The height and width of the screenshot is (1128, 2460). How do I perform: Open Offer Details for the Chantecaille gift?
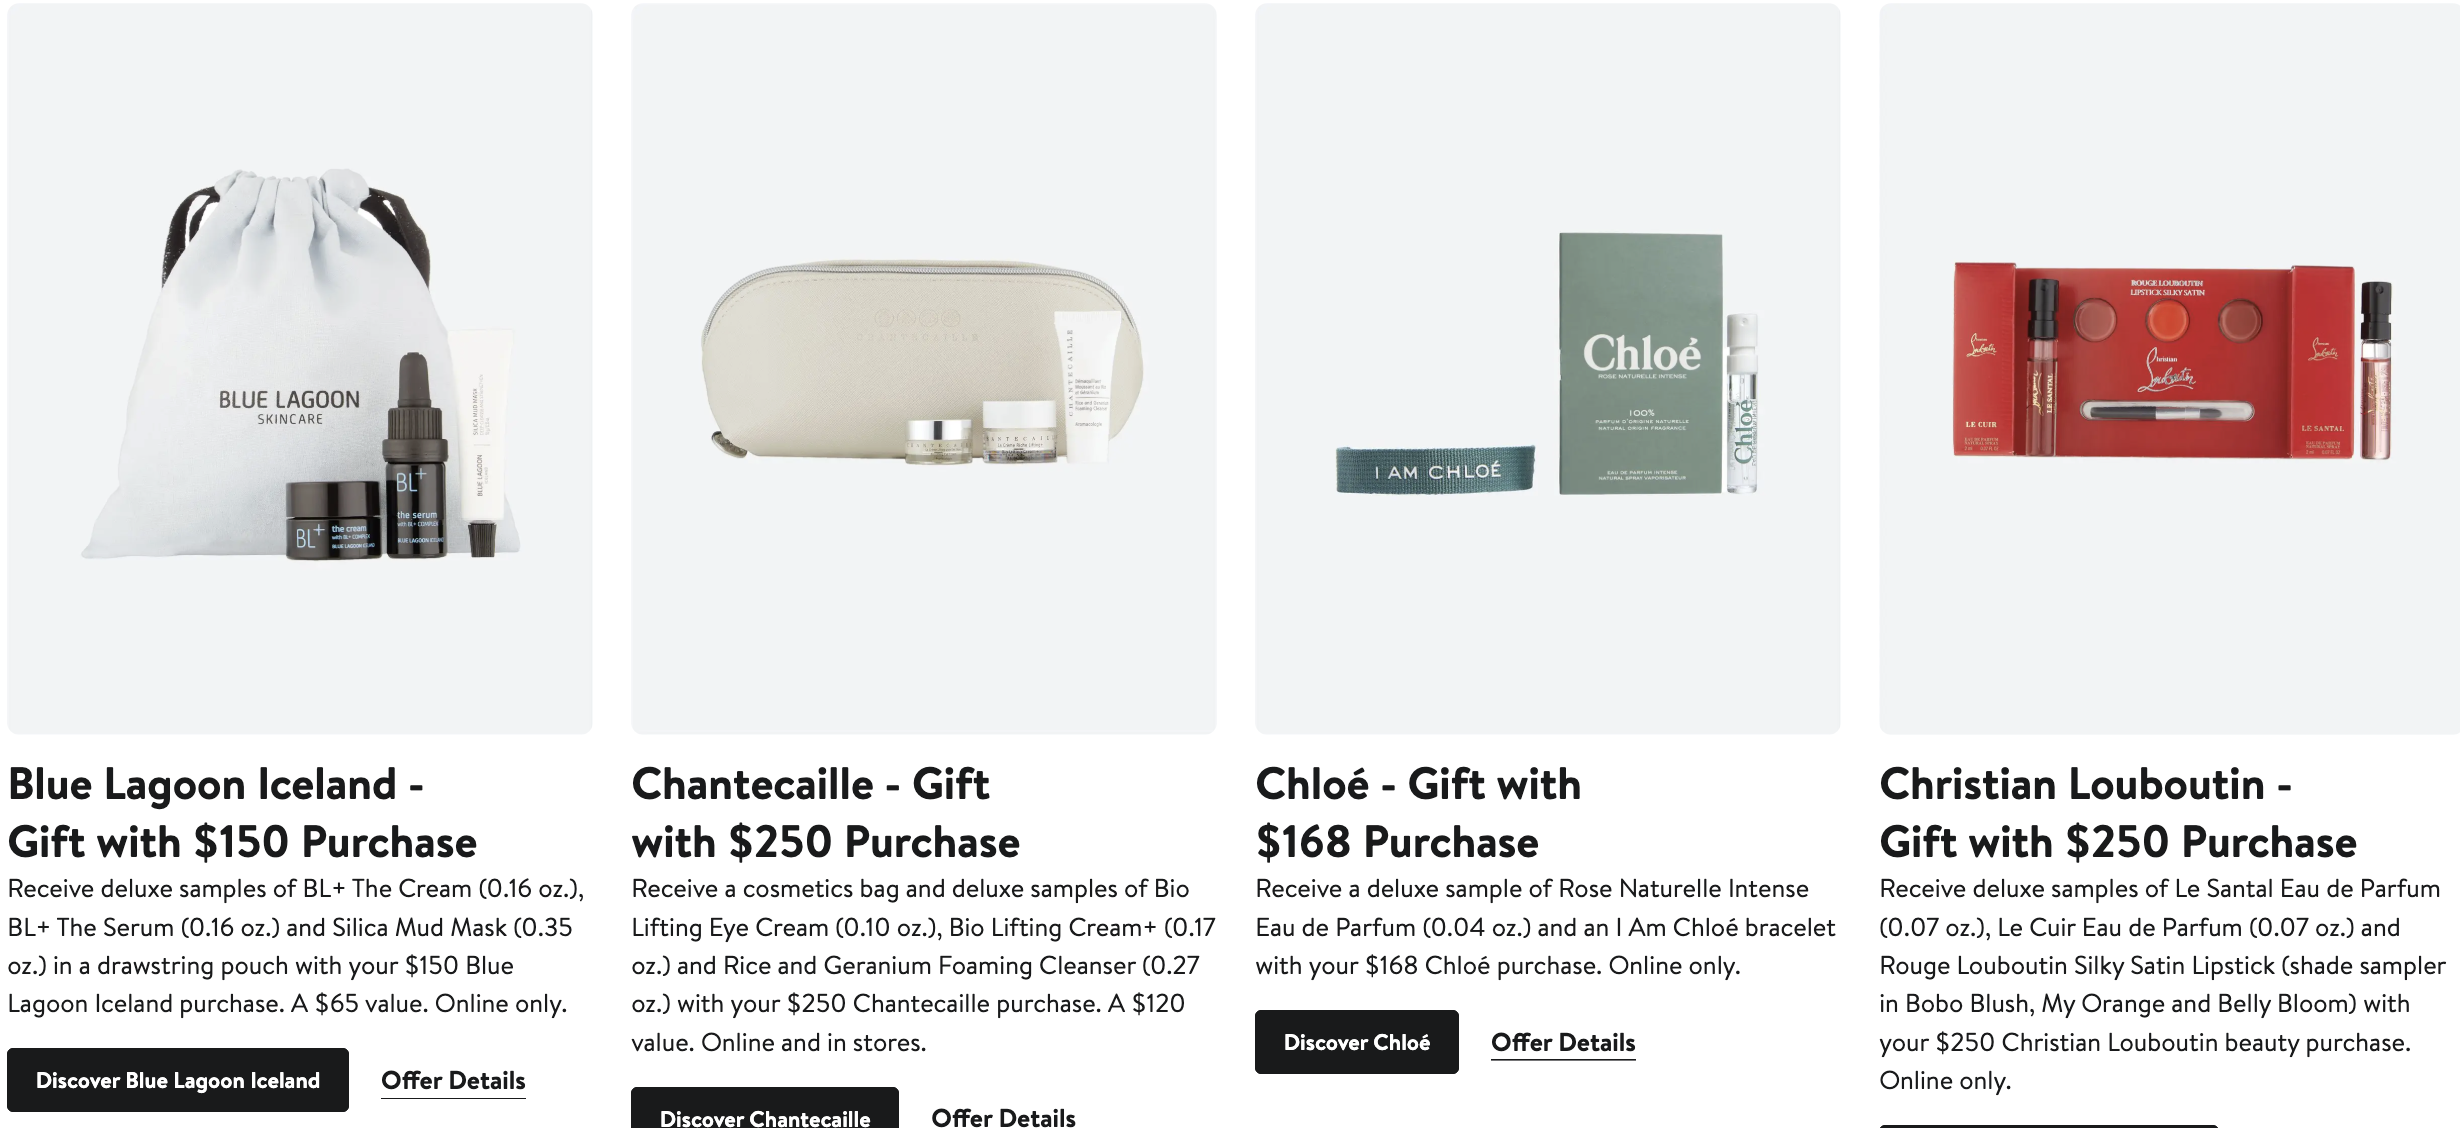tap(1003, 1116)
